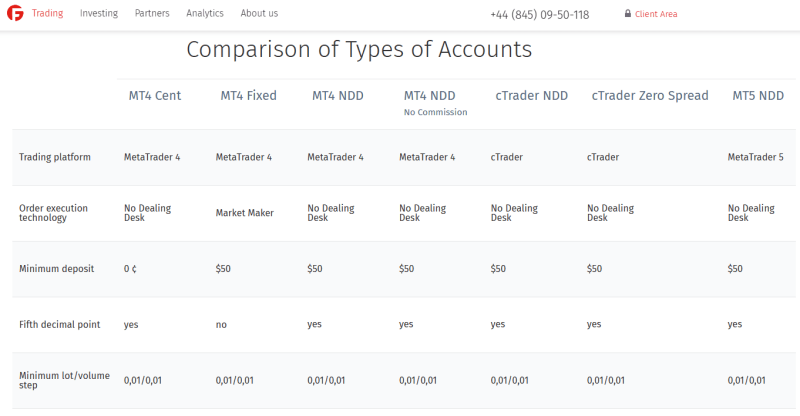Open the Investing menu
800x416 pixels.
tap(99, 13)
